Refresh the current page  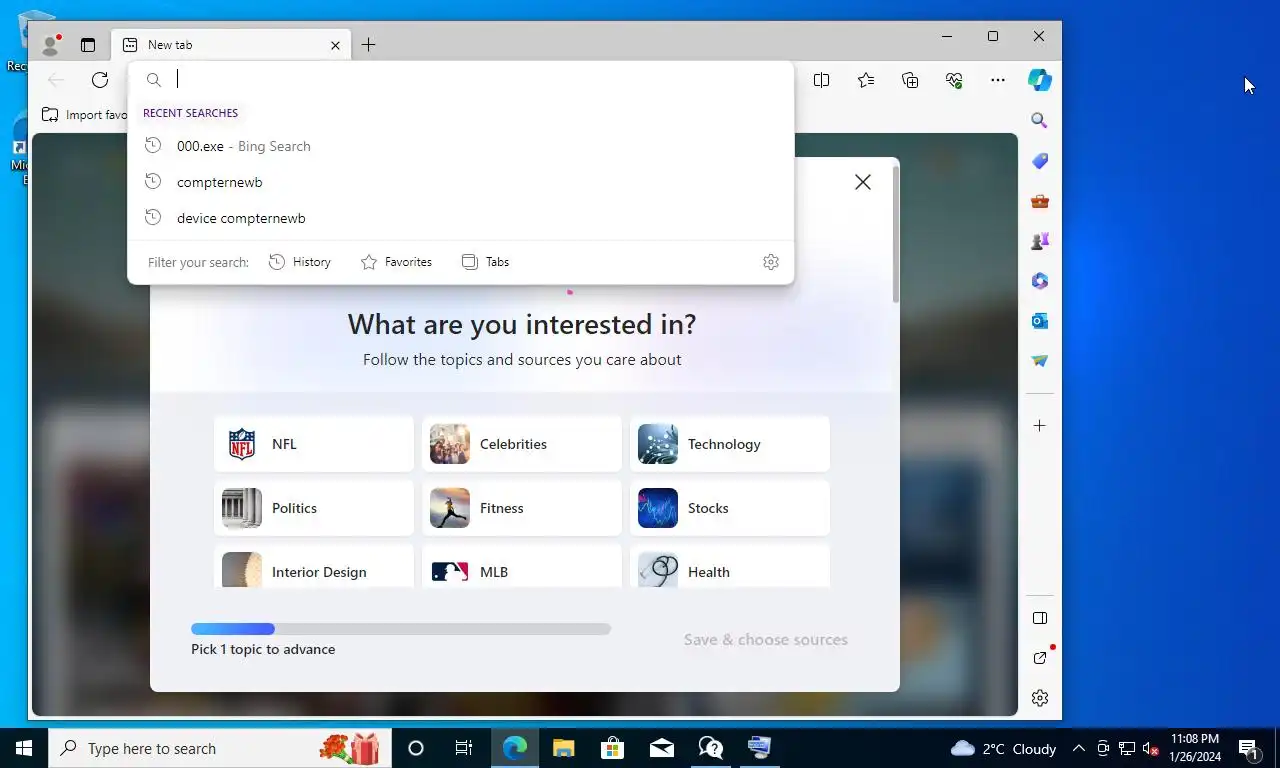click(100, 80)
